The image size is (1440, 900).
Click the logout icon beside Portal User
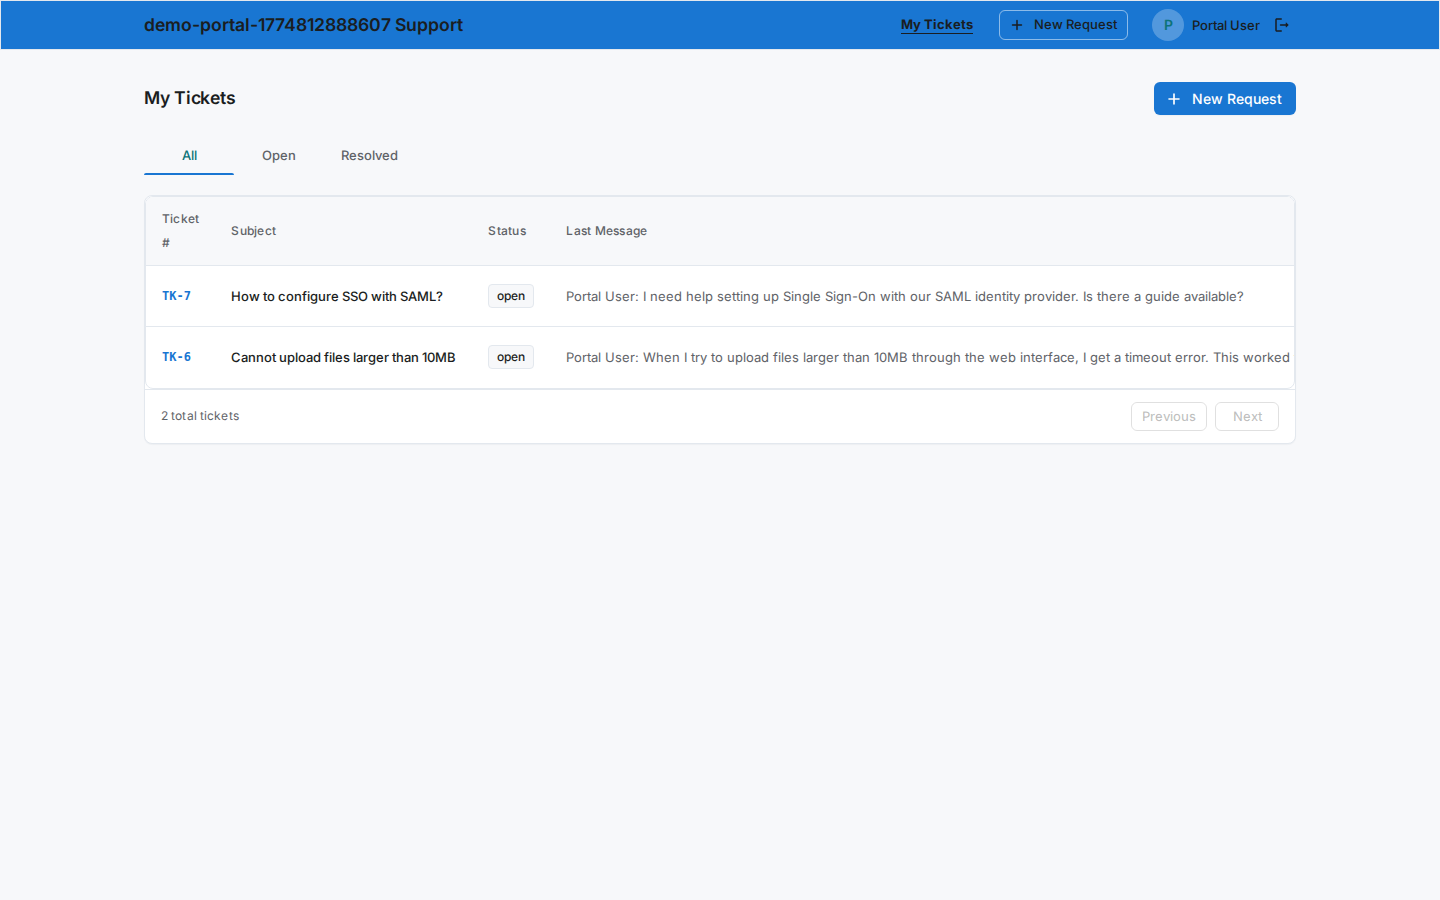click(1281, 25)
